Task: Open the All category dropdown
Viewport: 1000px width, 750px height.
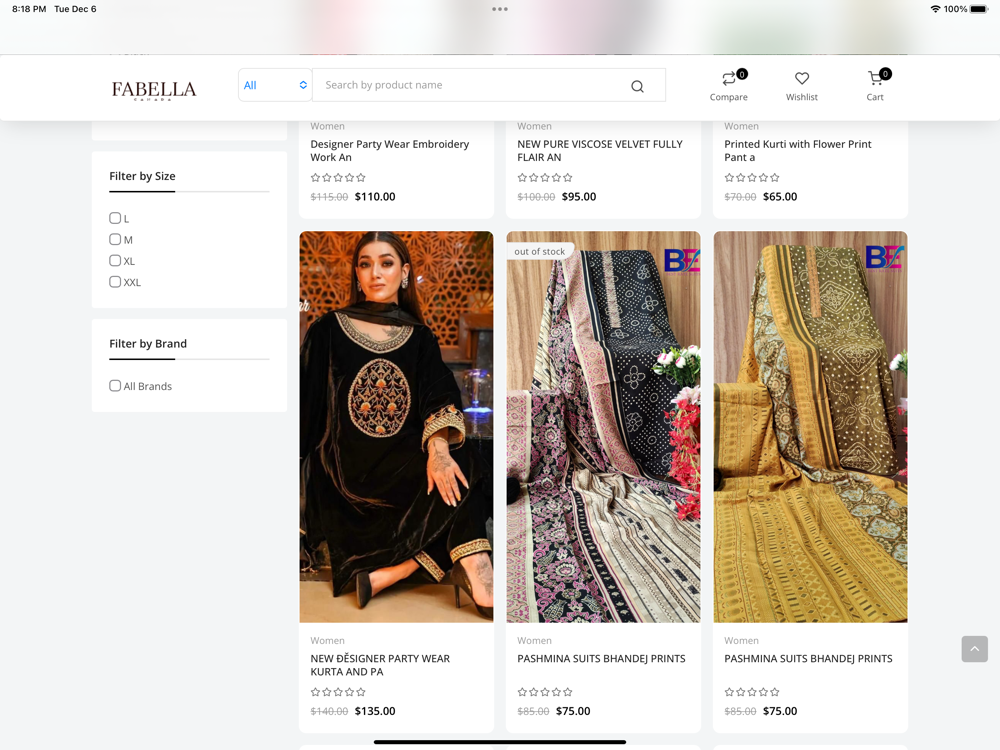Action: pyautogui.click(x=275, y=85)
